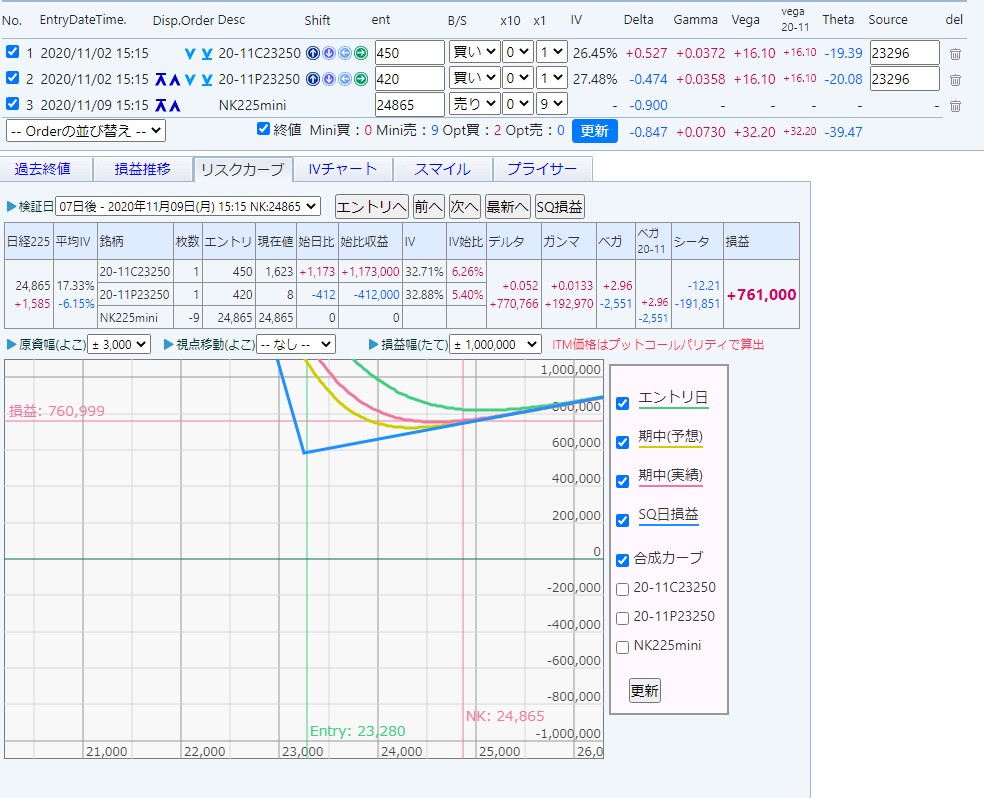The height and width of the screenshot is (798, 984).
Task: Move row 2 order to the bottom
Action: click(207, 80)
